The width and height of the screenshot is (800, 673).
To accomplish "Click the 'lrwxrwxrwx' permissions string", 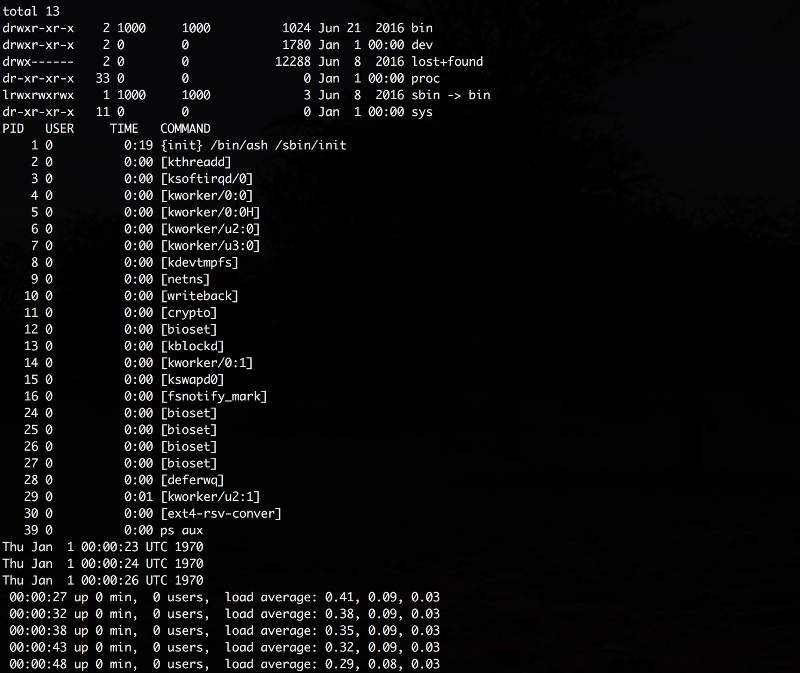I will [38, 95].
